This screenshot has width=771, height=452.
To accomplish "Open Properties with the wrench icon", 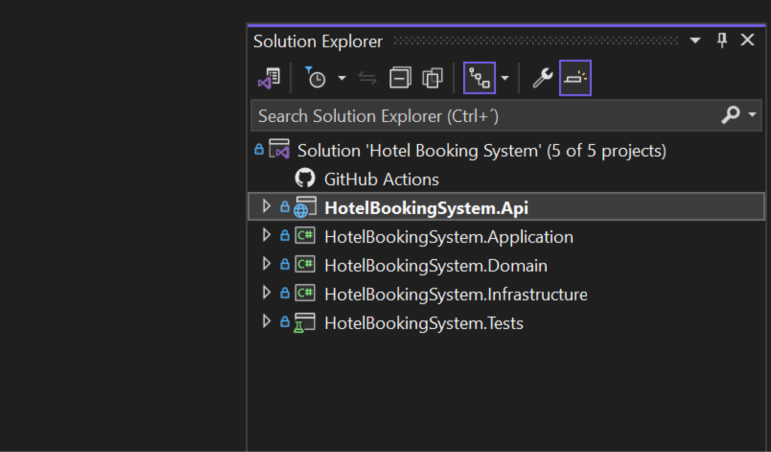I will [x=542, y=78].
